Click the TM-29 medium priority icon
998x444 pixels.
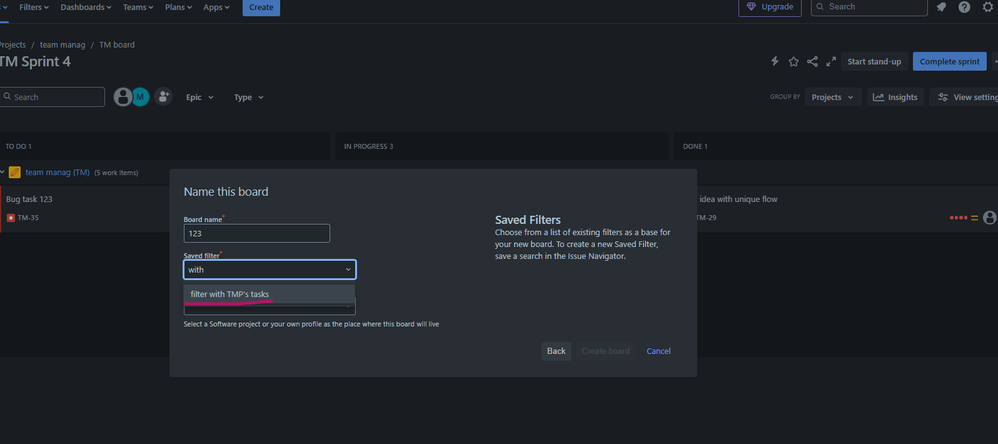[974, 218]
